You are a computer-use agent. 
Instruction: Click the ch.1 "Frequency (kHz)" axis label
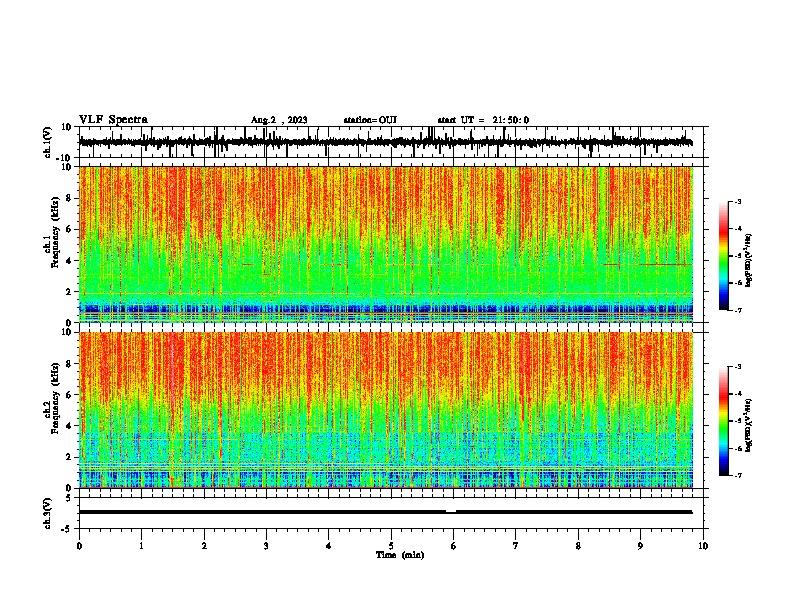[x=55, y=233]
